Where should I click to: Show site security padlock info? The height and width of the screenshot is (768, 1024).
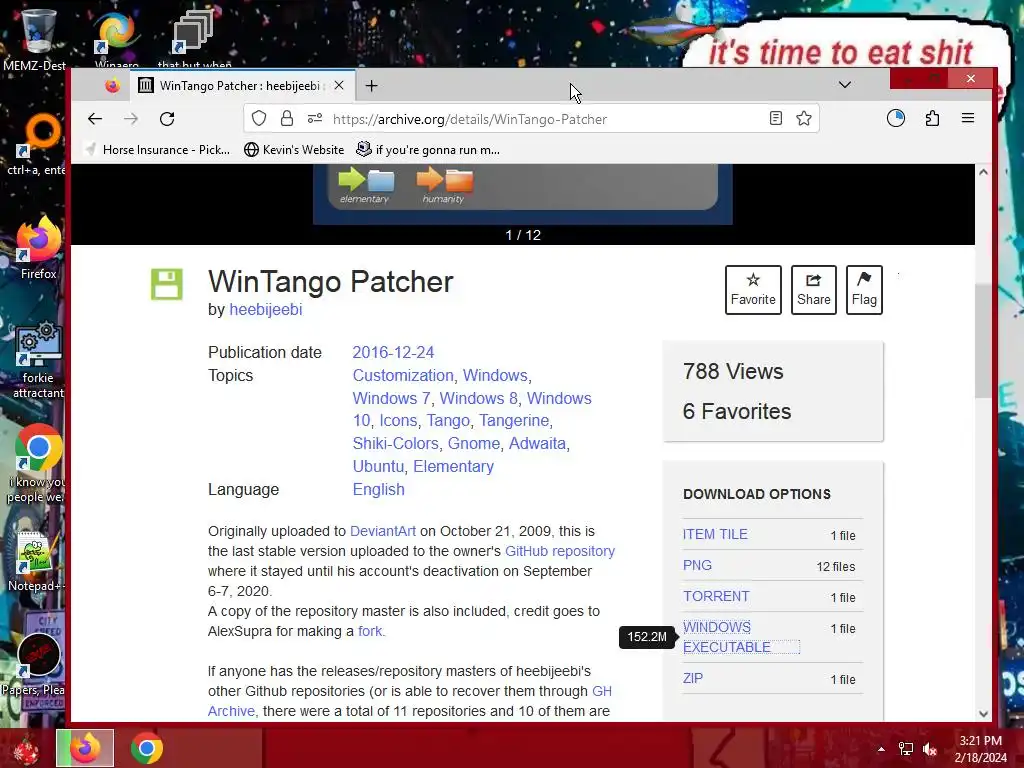pos(287,119)
